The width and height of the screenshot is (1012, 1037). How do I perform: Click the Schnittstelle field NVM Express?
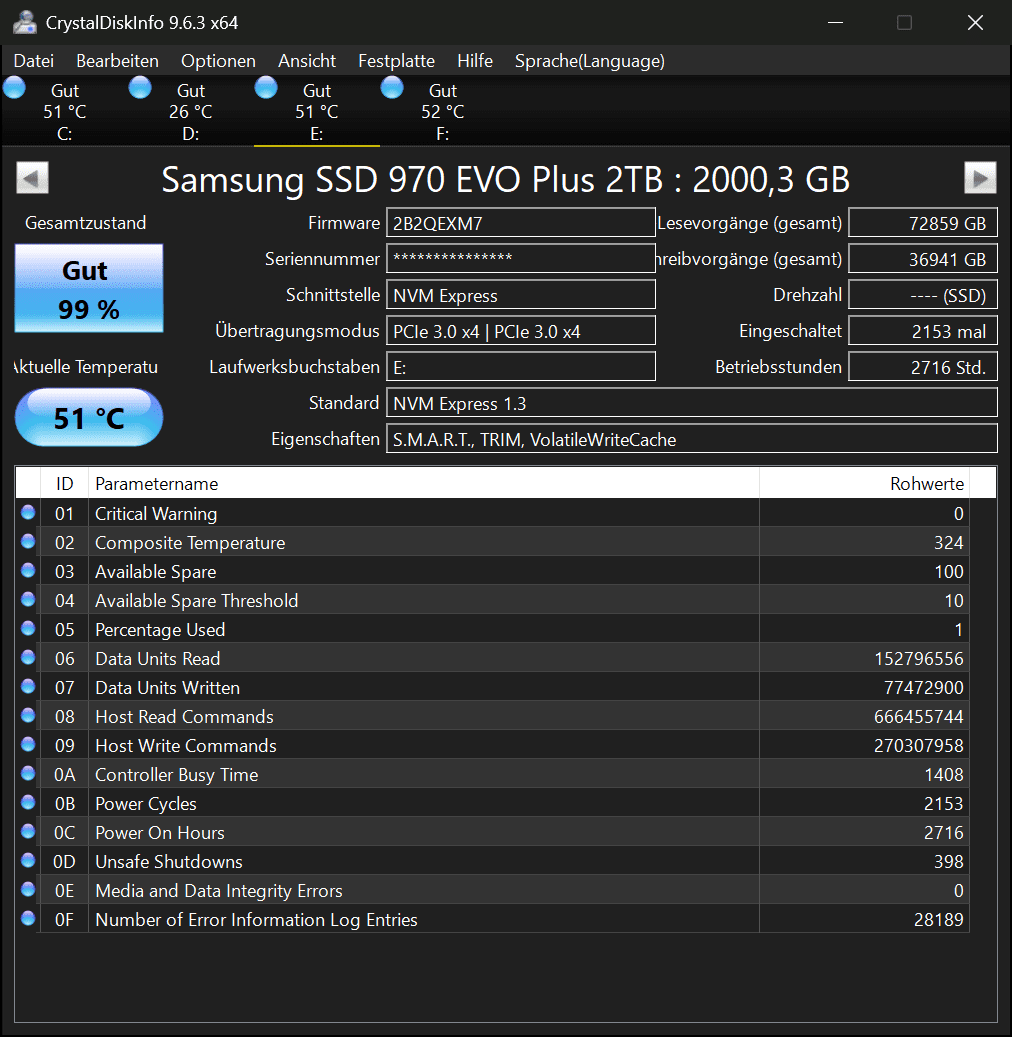(x=521, y=295)
